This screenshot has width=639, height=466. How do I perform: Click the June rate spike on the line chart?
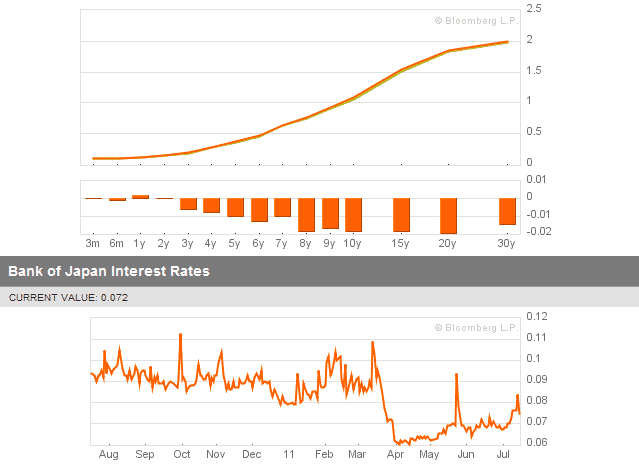(456, 375)
